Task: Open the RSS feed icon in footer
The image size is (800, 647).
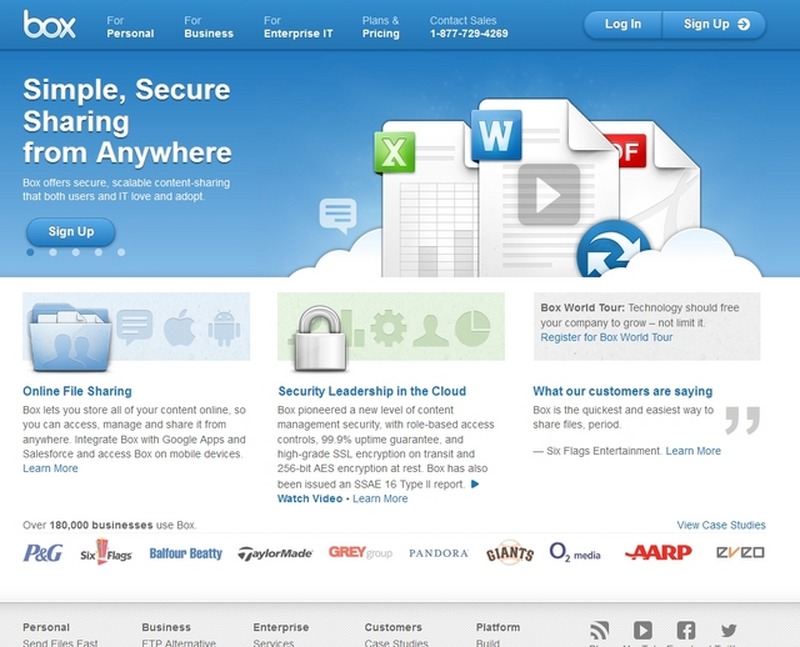Action: pyautogui.click(x=599, y=630)
